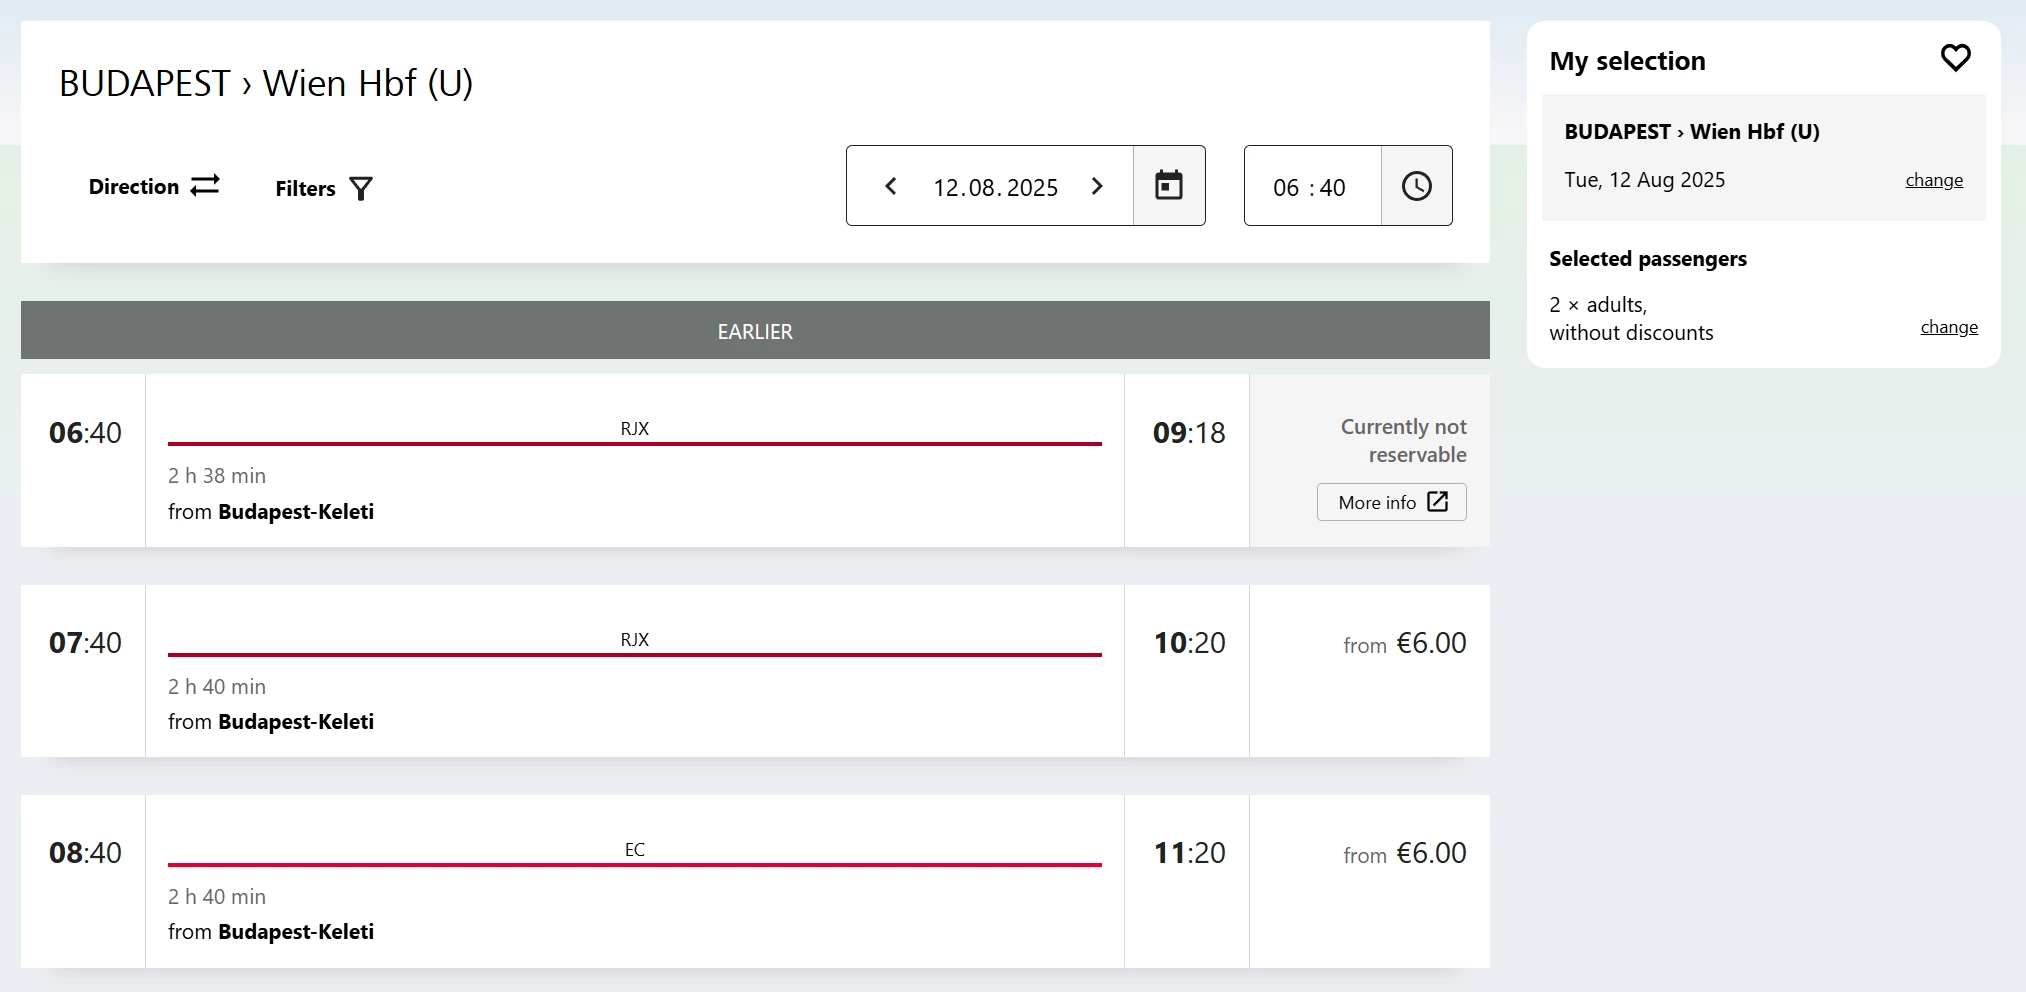Click the Filters label
2026x992 pixels.
(305, 189)
